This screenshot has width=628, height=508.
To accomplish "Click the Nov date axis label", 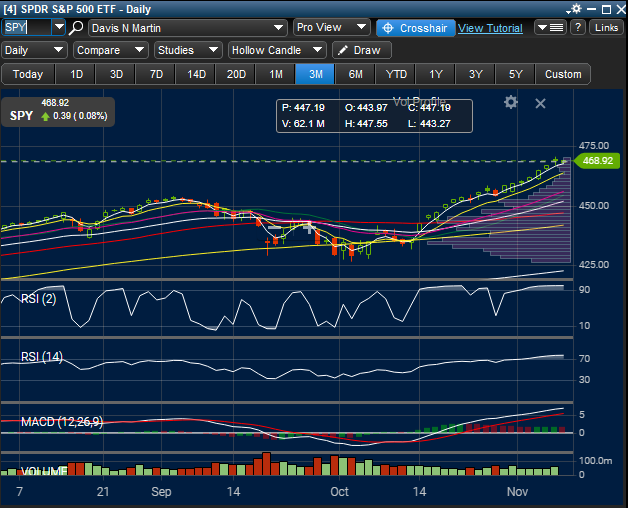I will click(517, 492).
